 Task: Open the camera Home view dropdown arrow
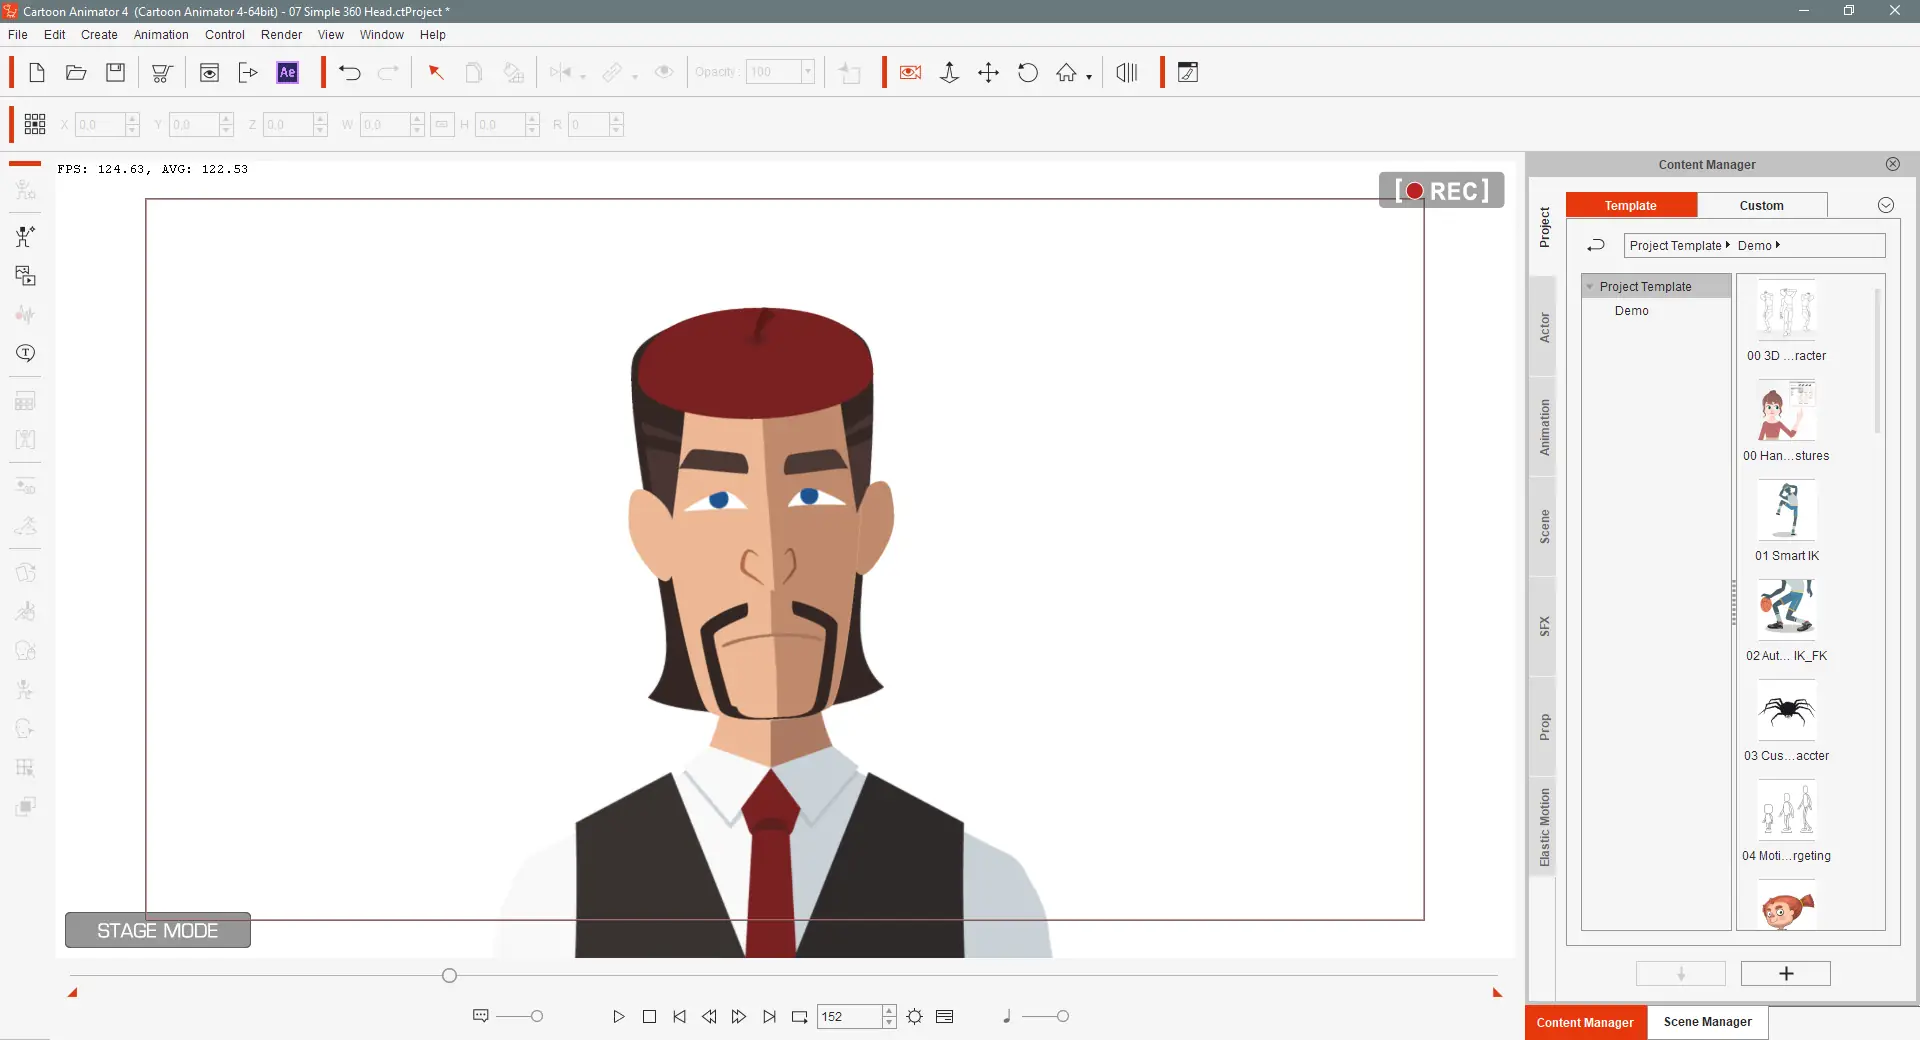click(1089, 77)
